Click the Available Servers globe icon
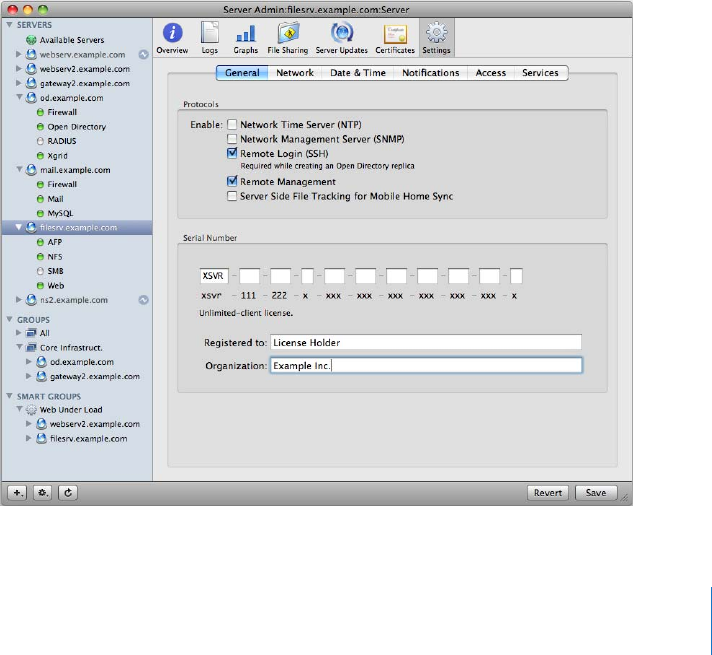Image resolution: width=712 pixels, height=655 pixels. (31, 40)
